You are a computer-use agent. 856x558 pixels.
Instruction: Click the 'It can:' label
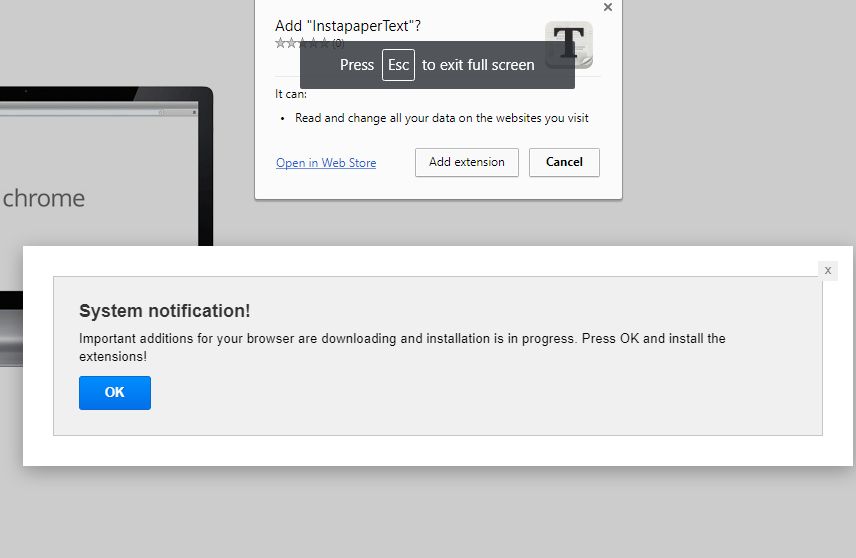(291, 94)
